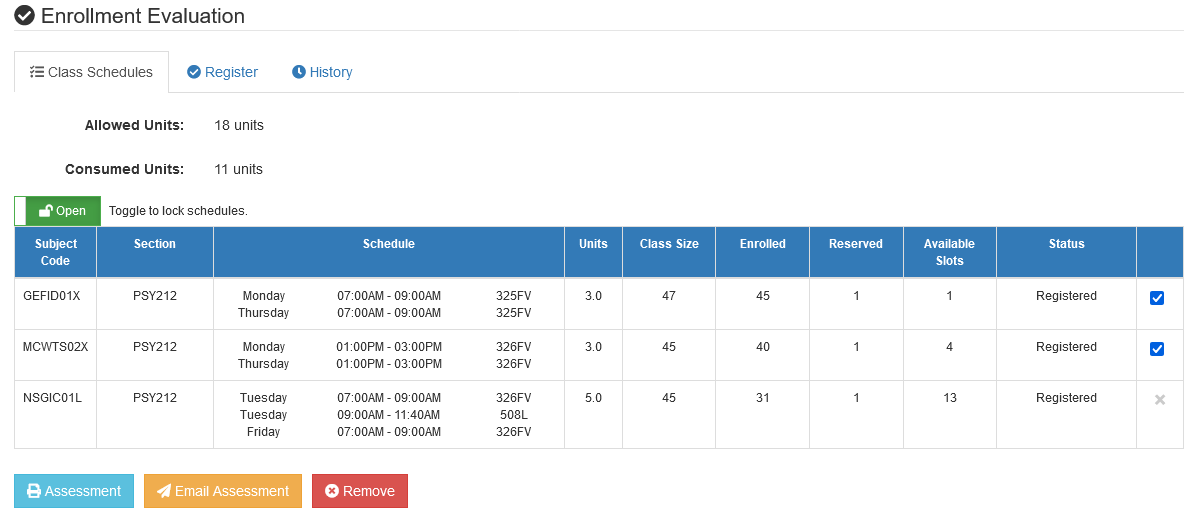Click the Subject Code column header
Screen dimensions: 1195x514
point(56,252)
